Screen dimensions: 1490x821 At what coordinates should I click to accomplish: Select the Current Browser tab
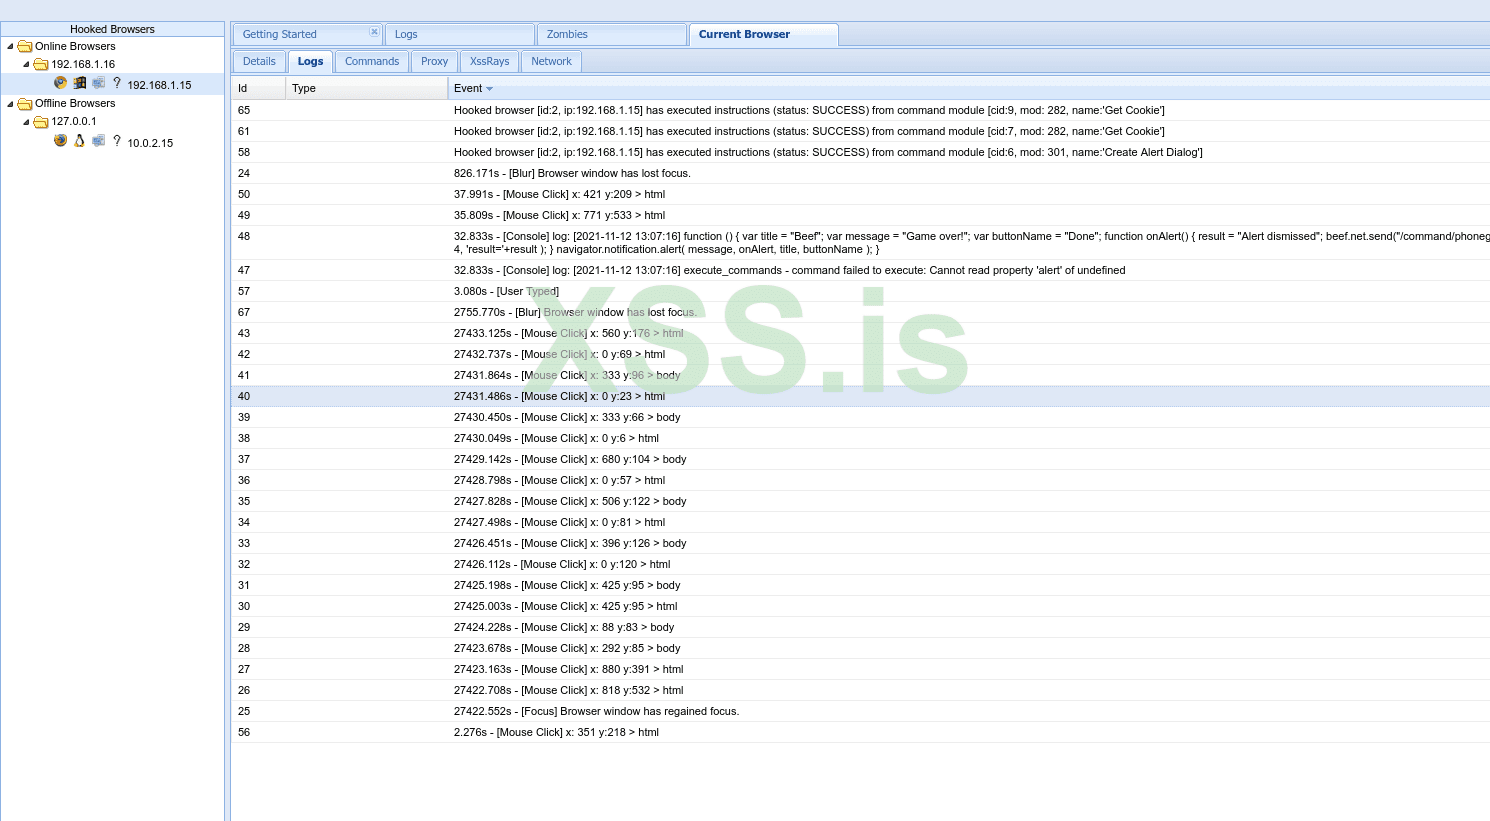764,34
